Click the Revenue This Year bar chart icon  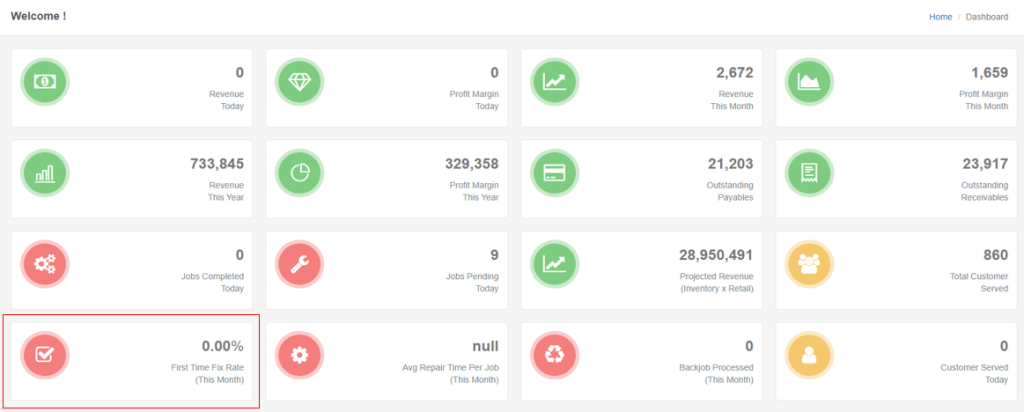[x=46, y=172]
